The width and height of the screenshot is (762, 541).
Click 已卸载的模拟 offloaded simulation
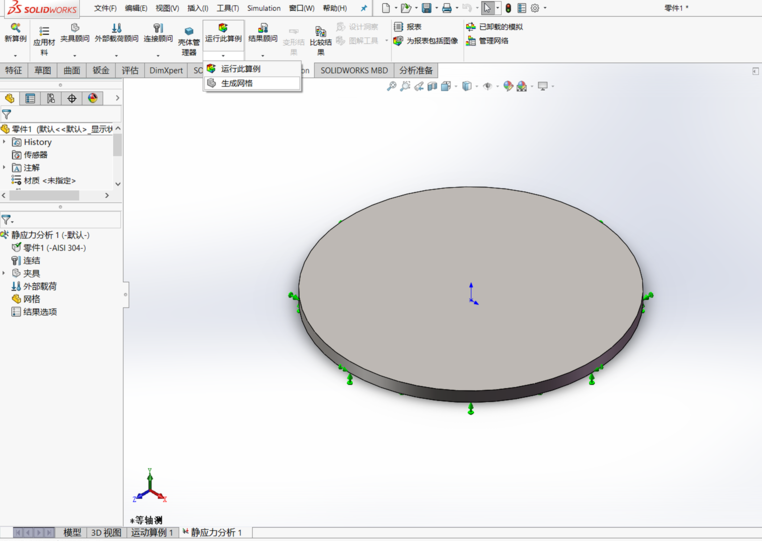(494, 27)
